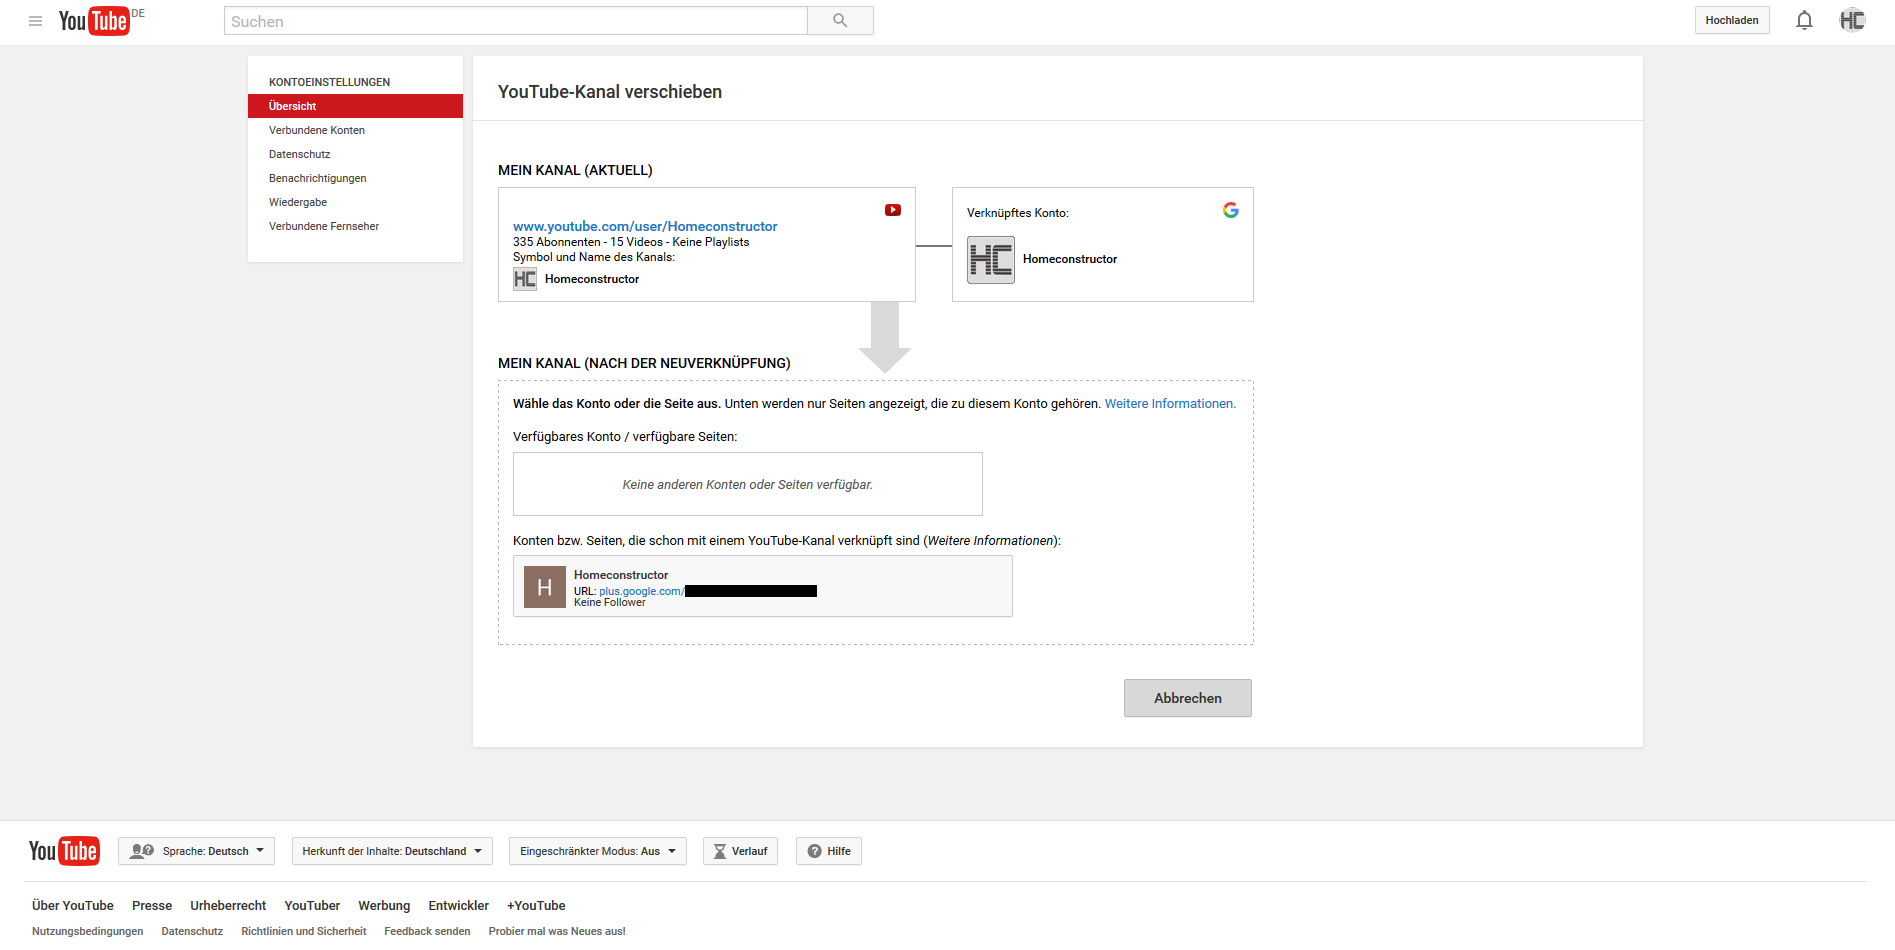Focus the Suchen search field

coord(516,21)
